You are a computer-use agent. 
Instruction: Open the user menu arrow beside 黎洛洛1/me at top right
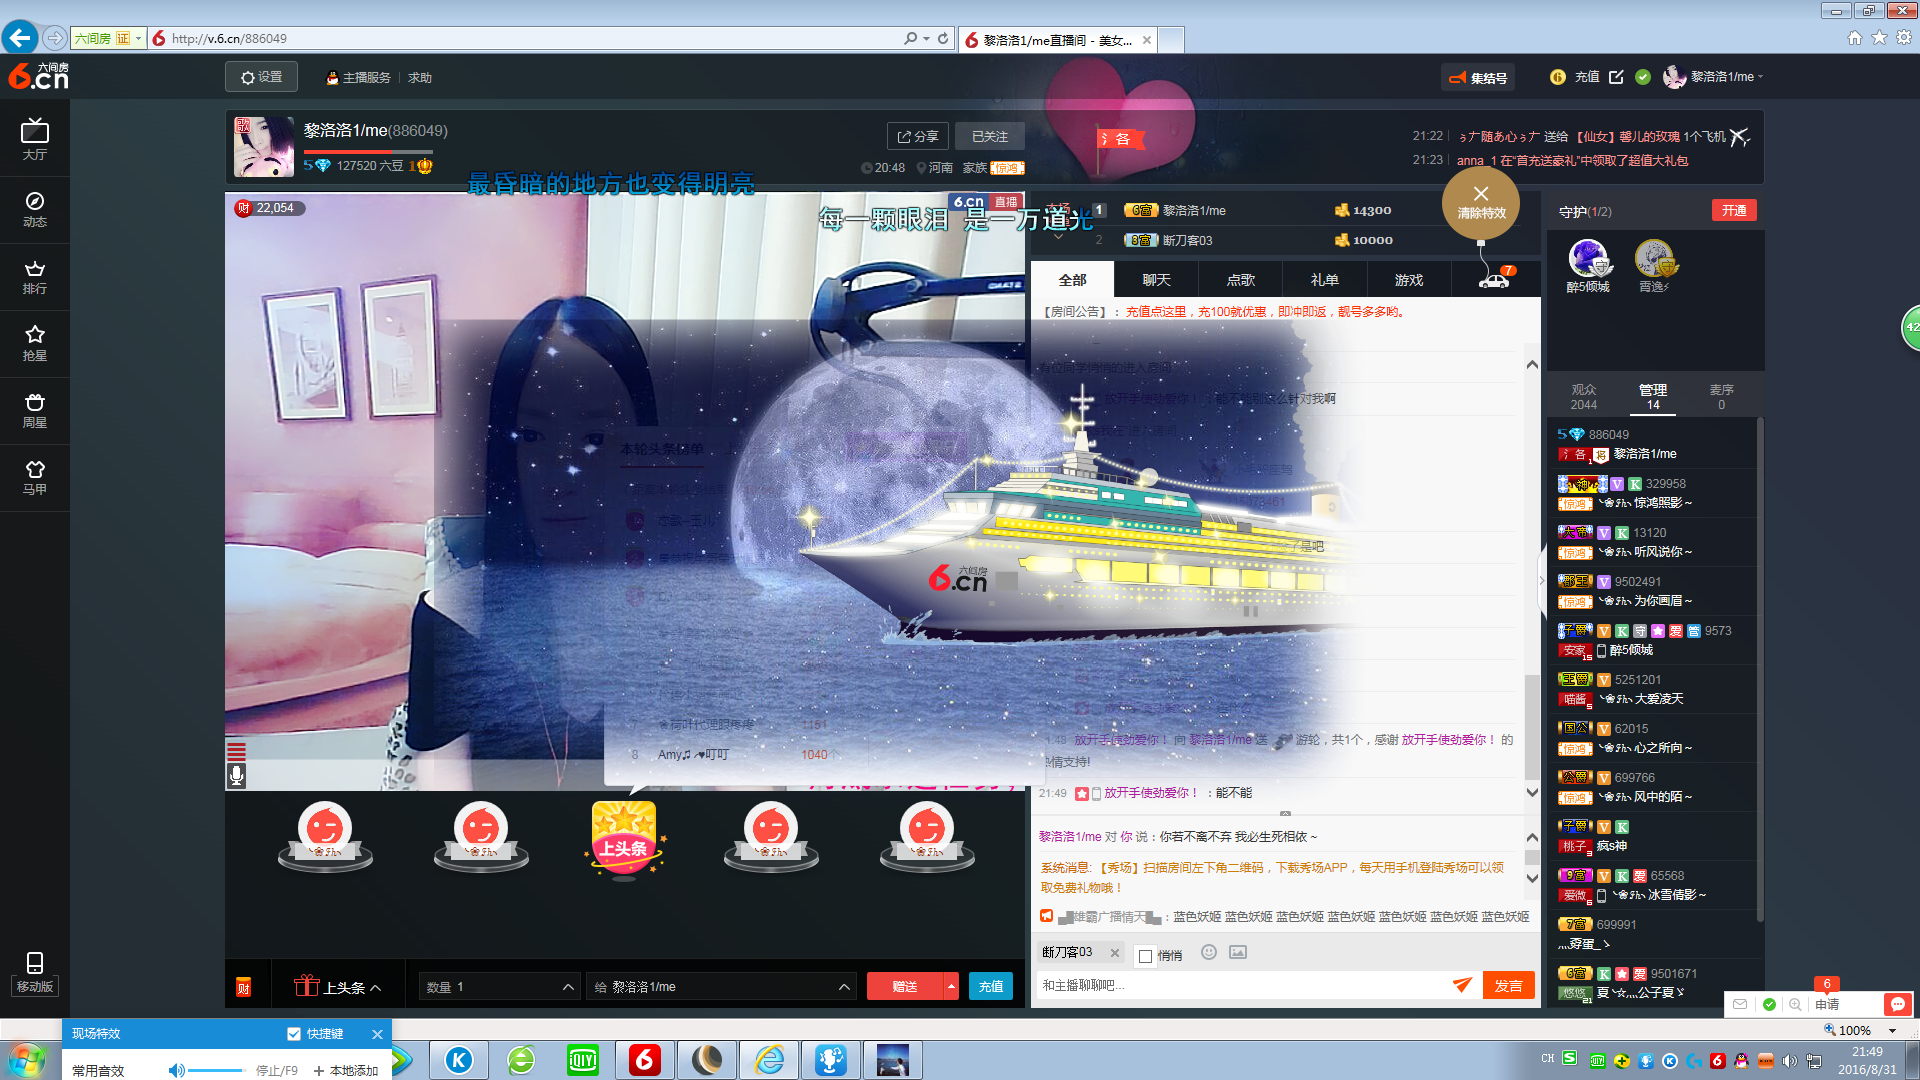point(1761,77)
